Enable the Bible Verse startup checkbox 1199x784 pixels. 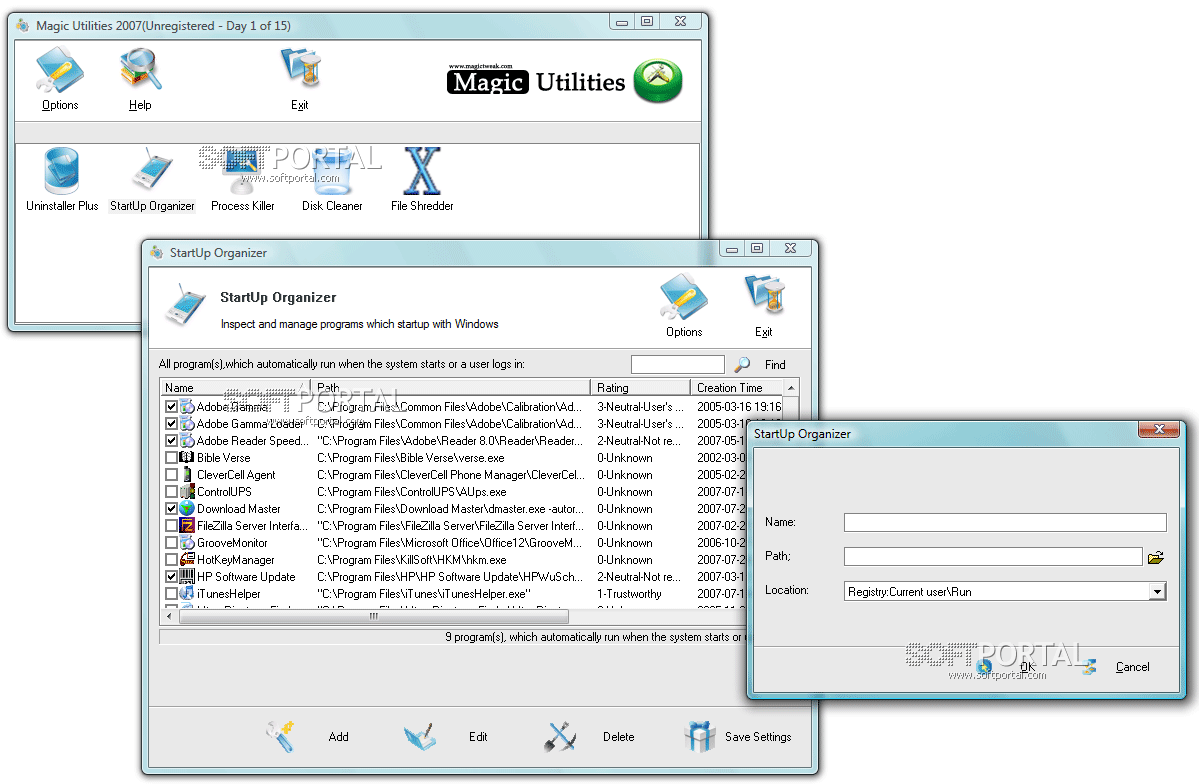pos(171,457)
